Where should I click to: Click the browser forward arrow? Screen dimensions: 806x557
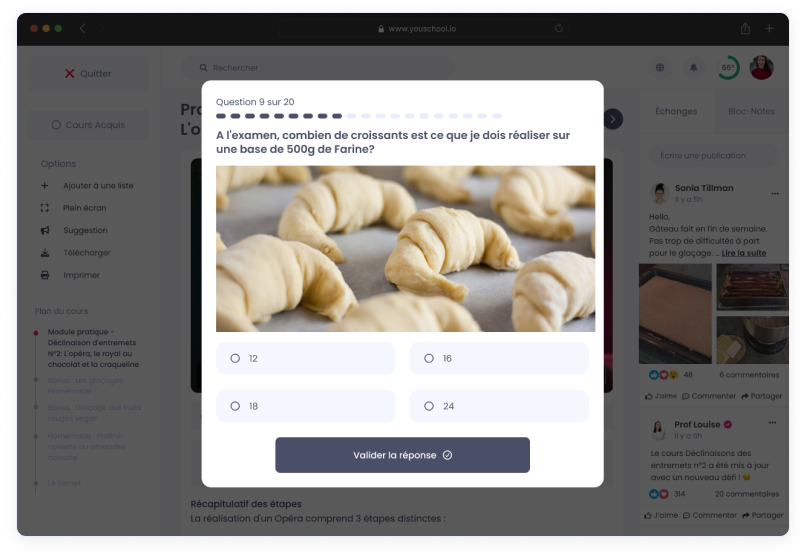click(x=101, y=28)
